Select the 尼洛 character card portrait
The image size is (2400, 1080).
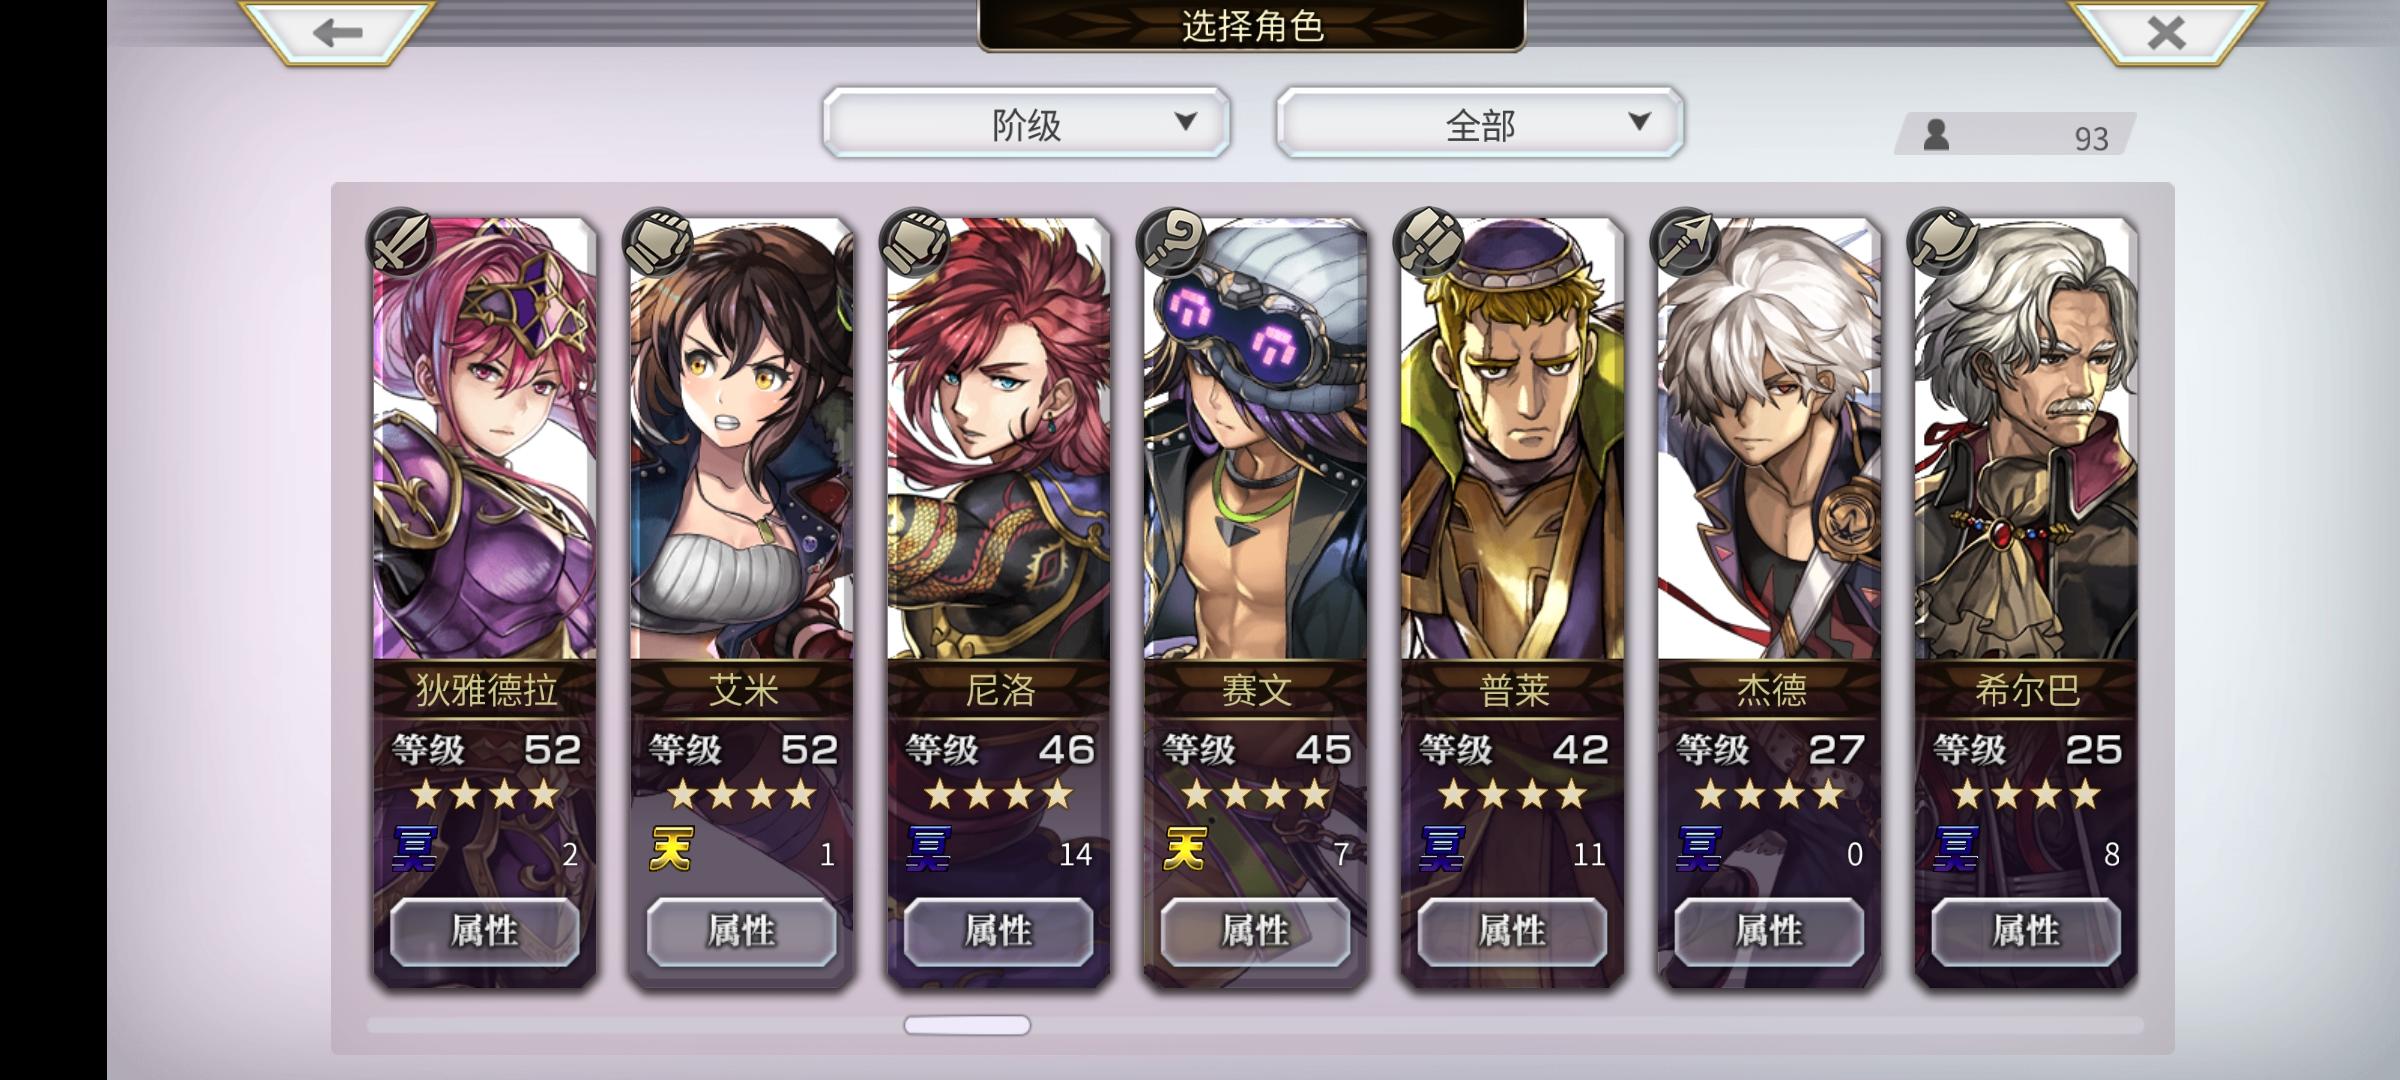999,440
